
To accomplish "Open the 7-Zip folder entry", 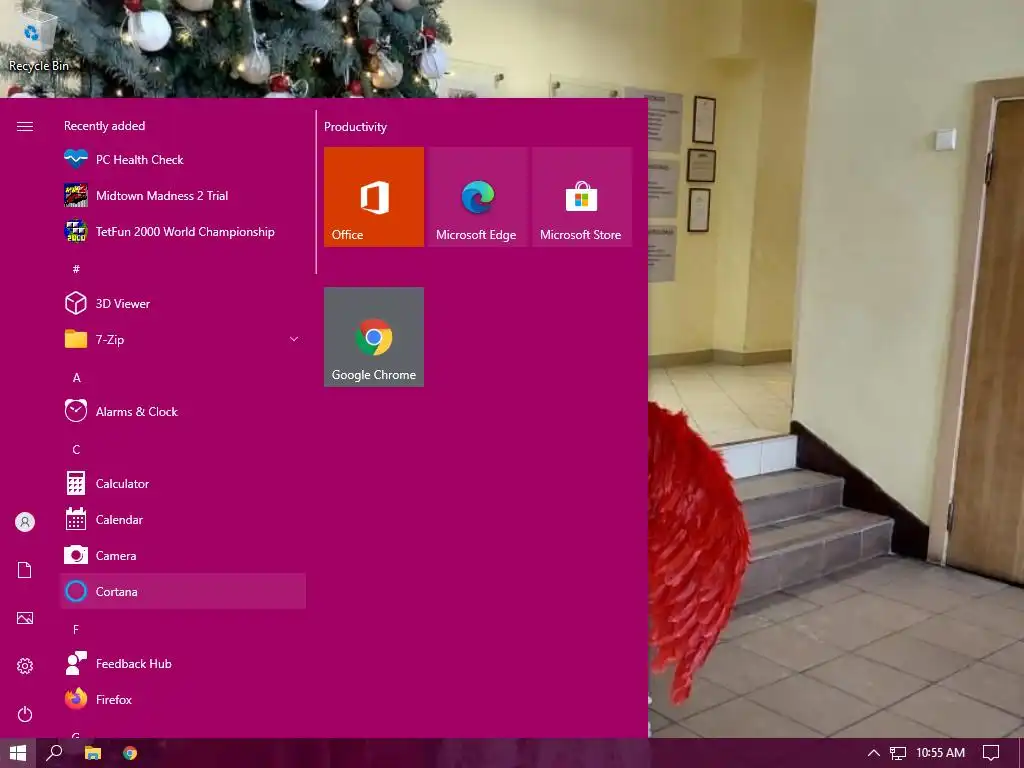I will 183,339.
